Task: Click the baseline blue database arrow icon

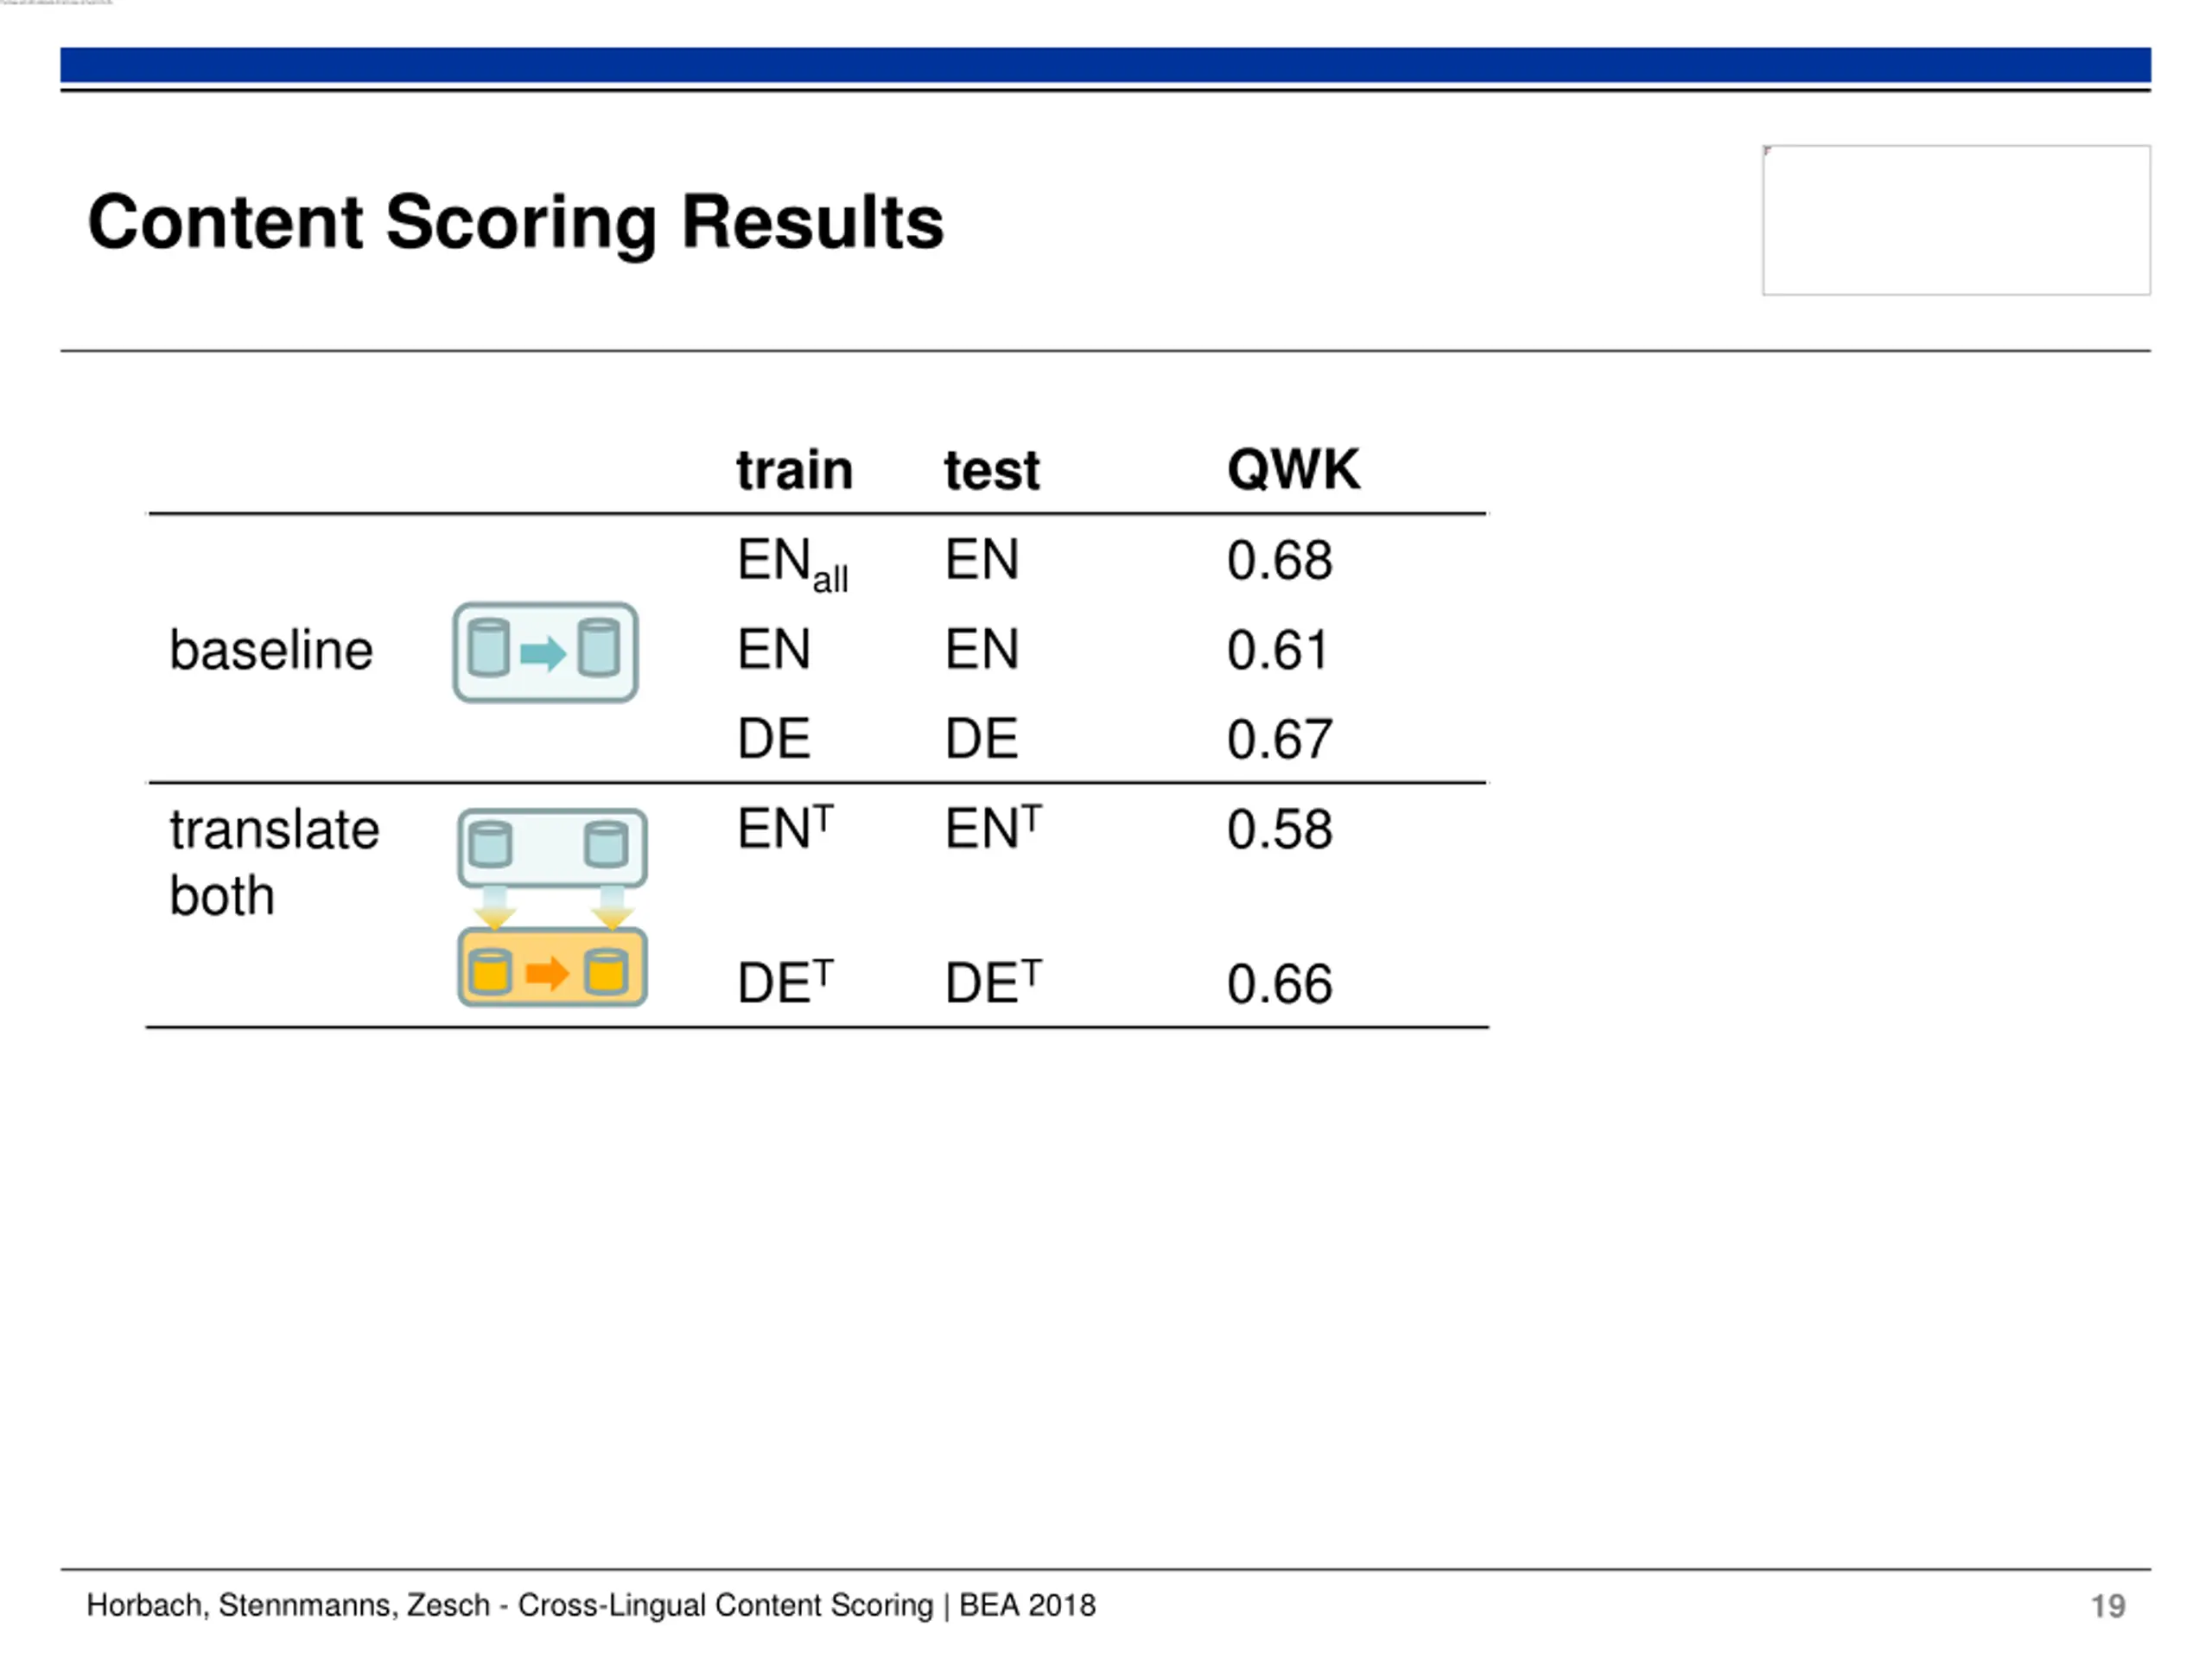Action: tap(545, 652)
